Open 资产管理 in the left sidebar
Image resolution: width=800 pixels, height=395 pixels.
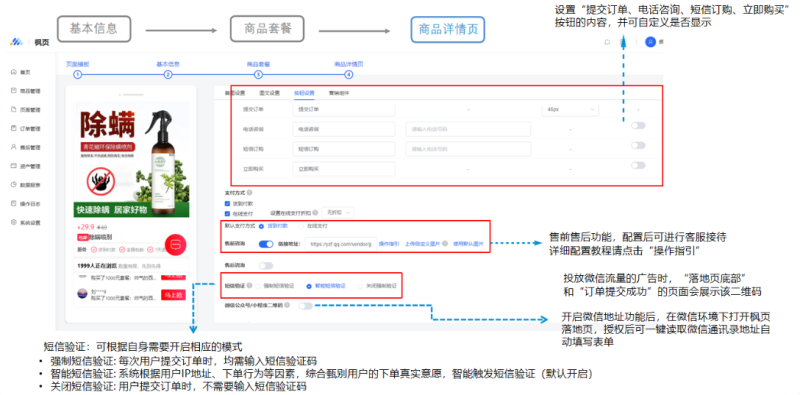(25, 166)
